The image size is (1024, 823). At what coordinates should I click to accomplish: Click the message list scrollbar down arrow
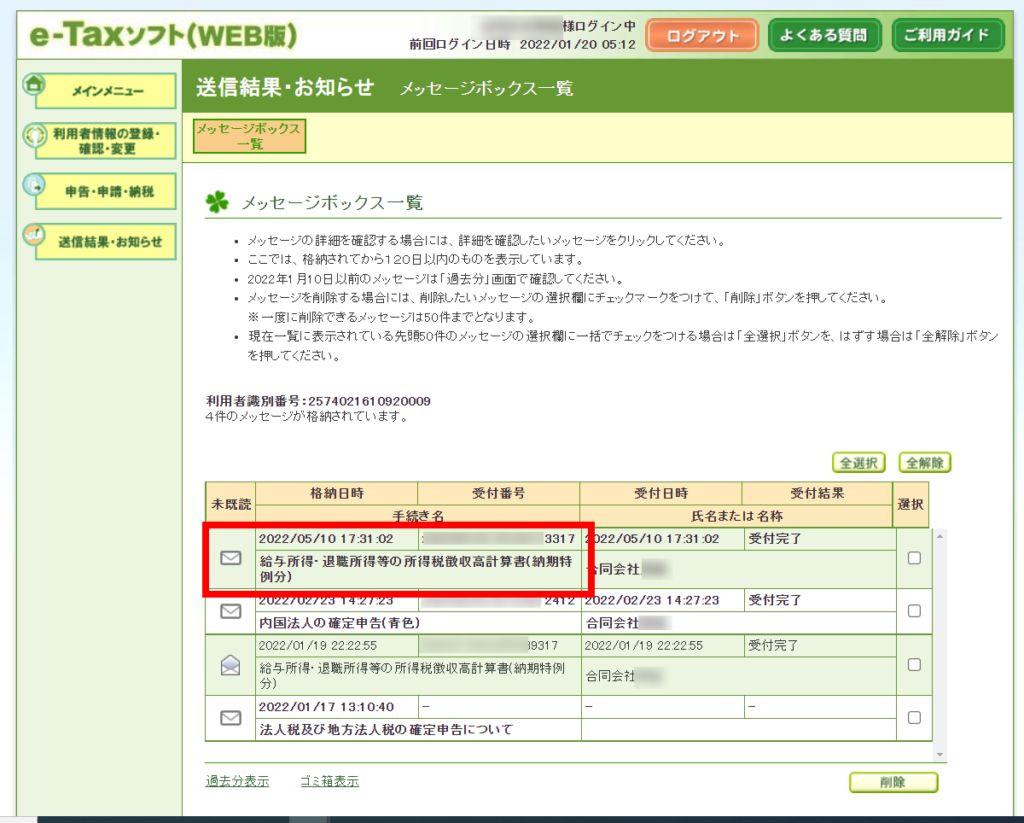coord(939,753)
